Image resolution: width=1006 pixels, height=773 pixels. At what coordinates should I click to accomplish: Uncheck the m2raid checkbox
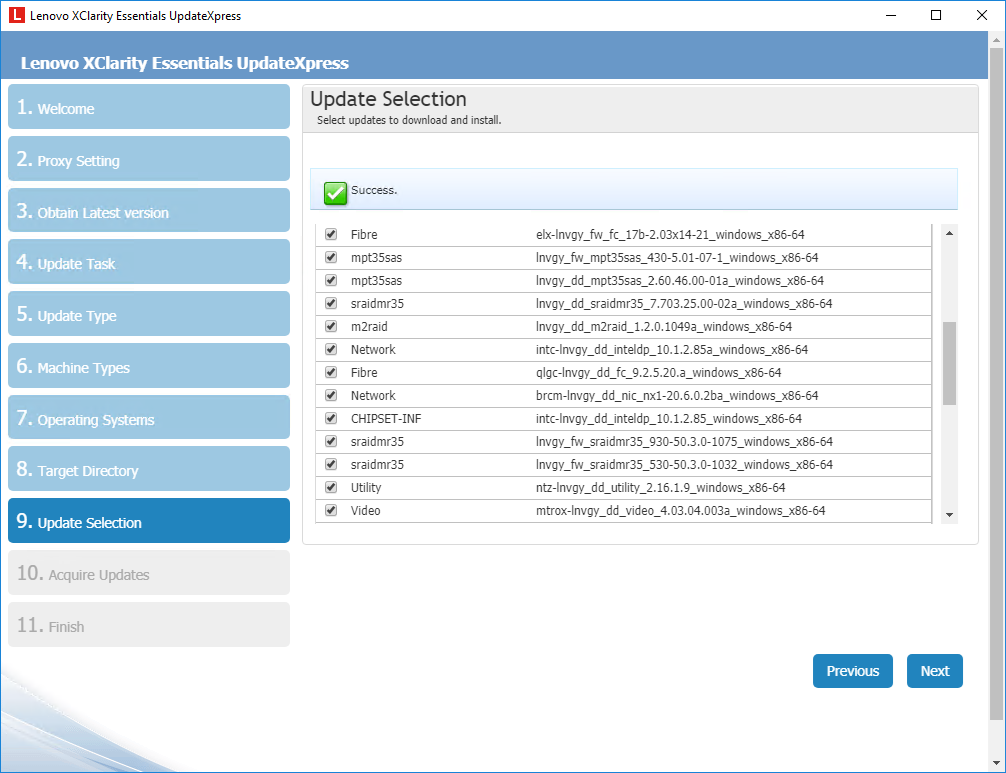pos(331,326)
